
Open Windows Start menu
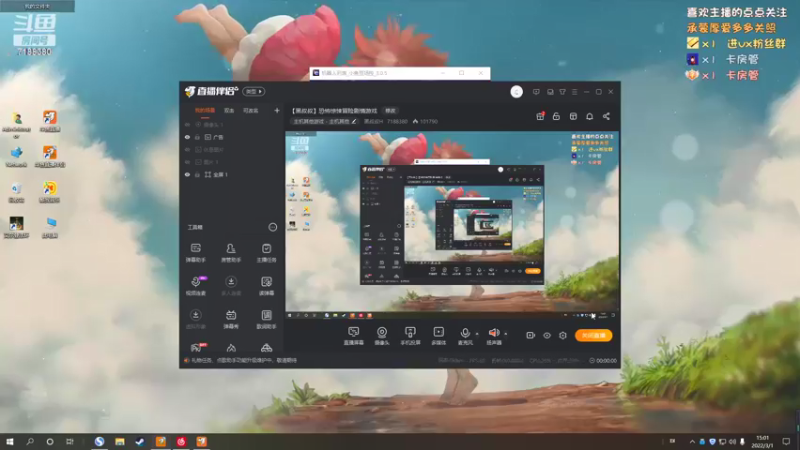[10, 442]
